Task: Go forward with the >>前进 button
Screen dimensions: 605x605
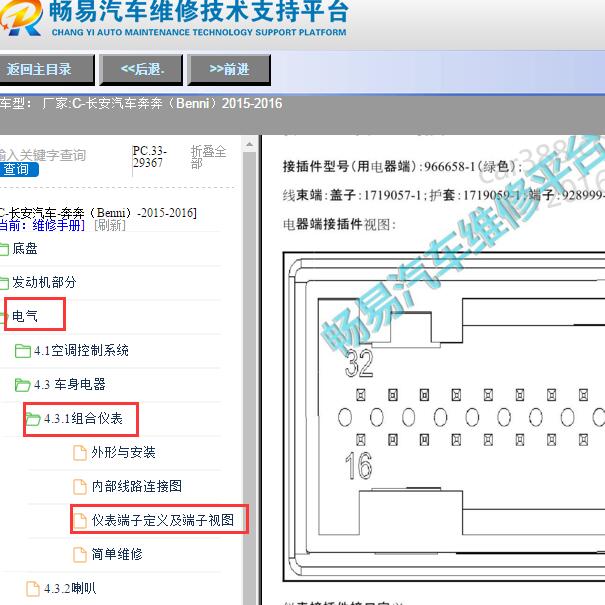Action: (229, 69)
